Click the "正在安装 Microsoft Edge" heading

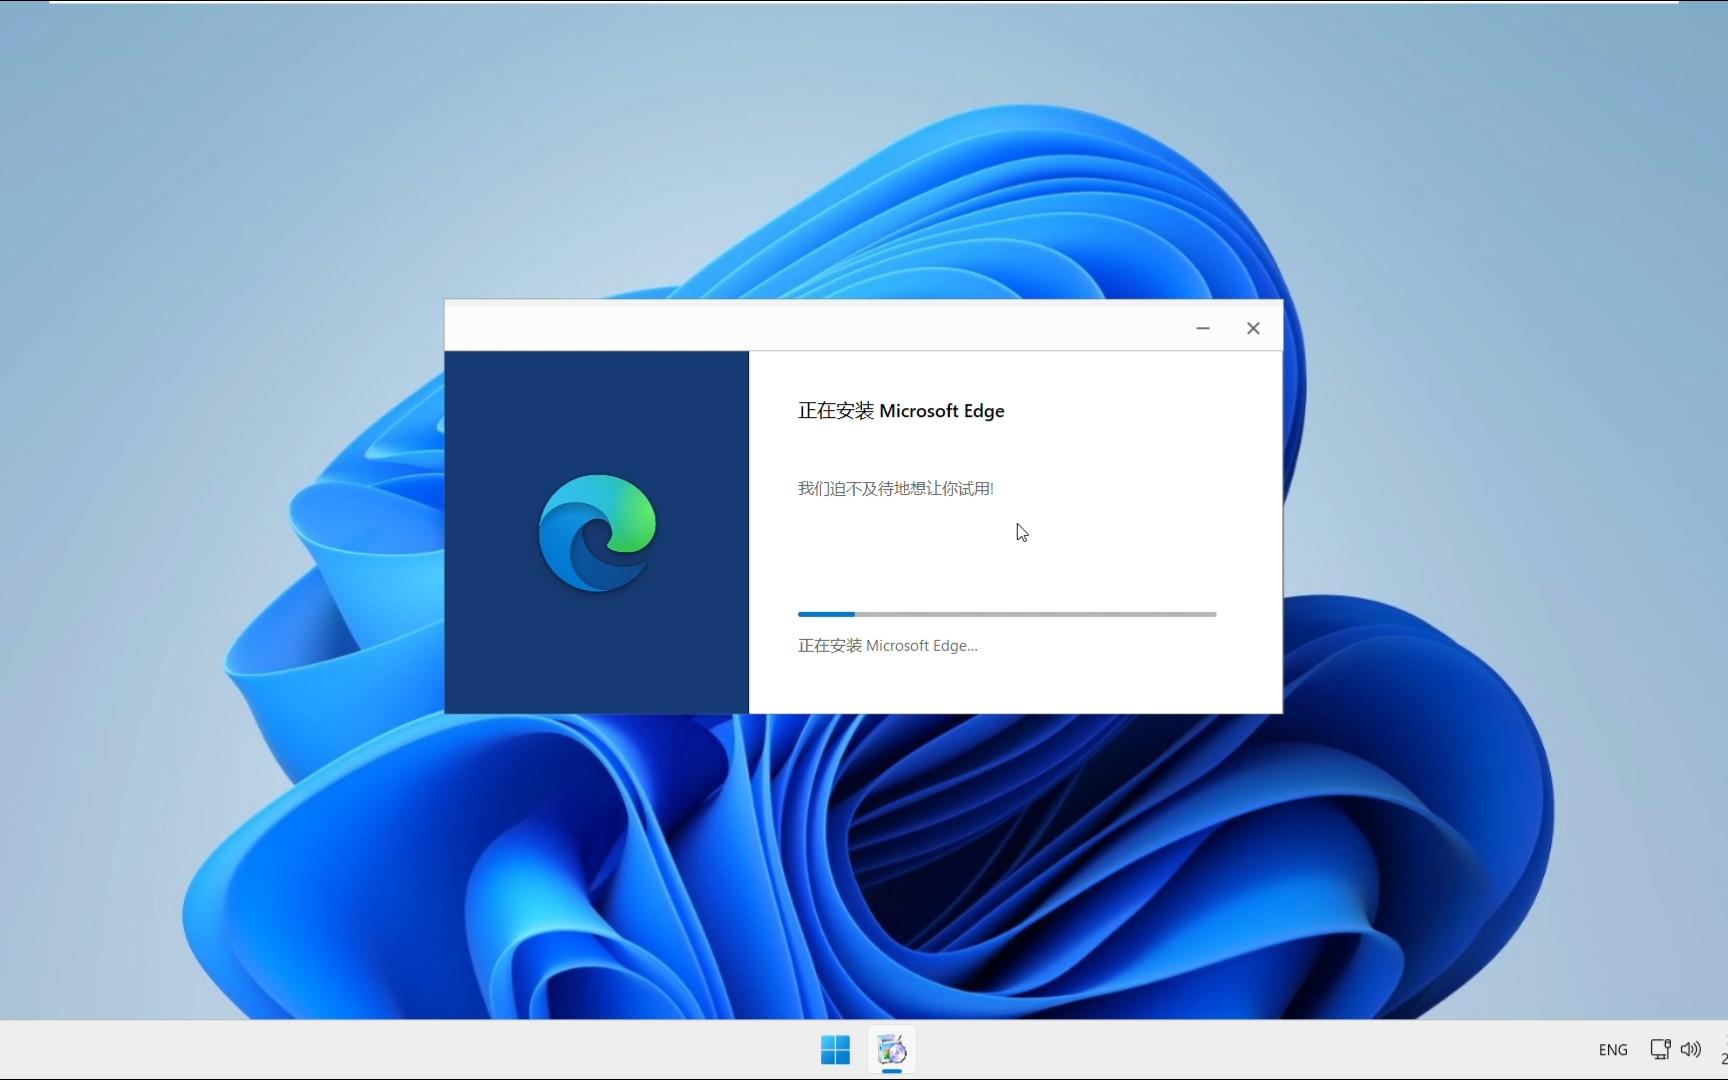pyautogui.click(x=900, y=411)
